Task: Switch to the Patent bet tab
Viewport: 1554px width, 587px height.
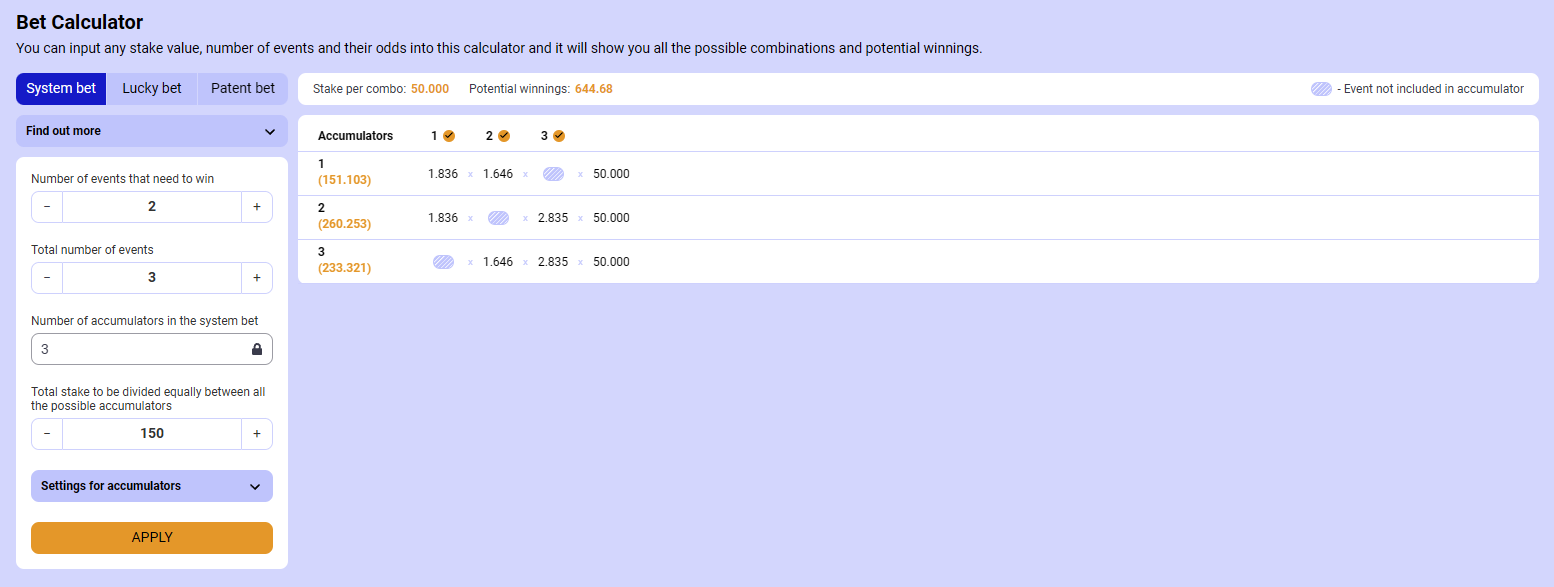Action: coord(243,88)
